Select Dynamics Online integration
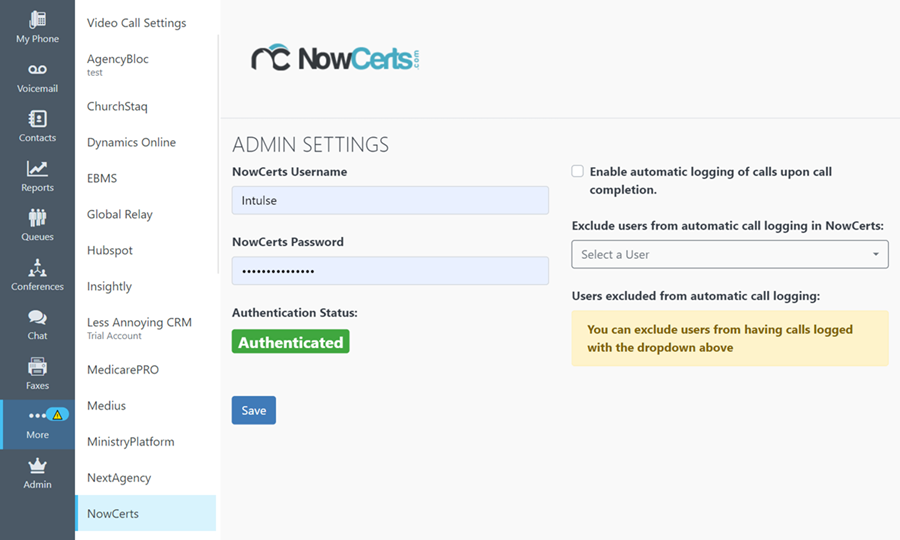The height and width of the screenshot is (540, 900). pos(131,142)
